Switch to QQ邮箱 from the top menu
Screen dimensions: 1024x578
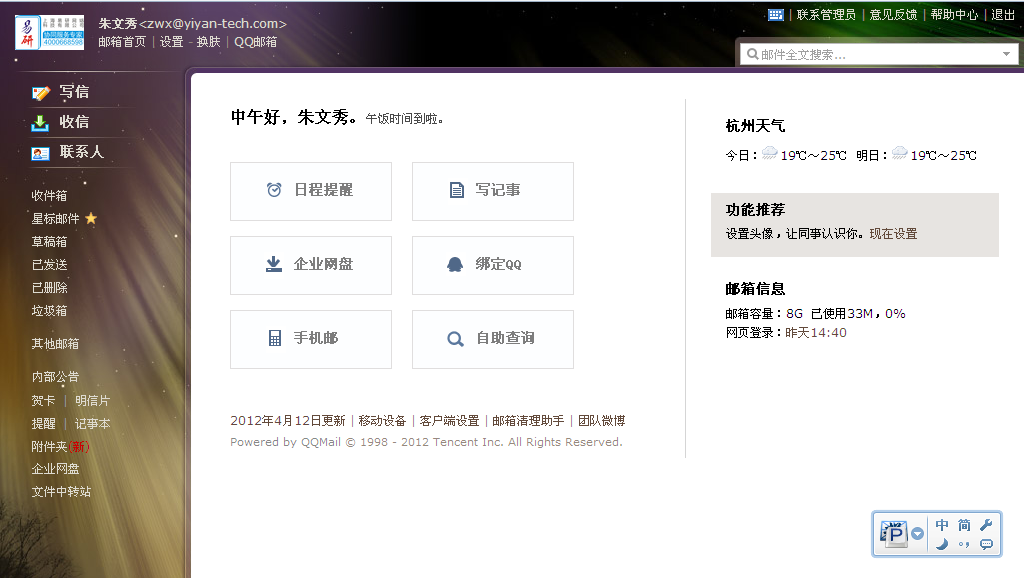click(256, 42)
